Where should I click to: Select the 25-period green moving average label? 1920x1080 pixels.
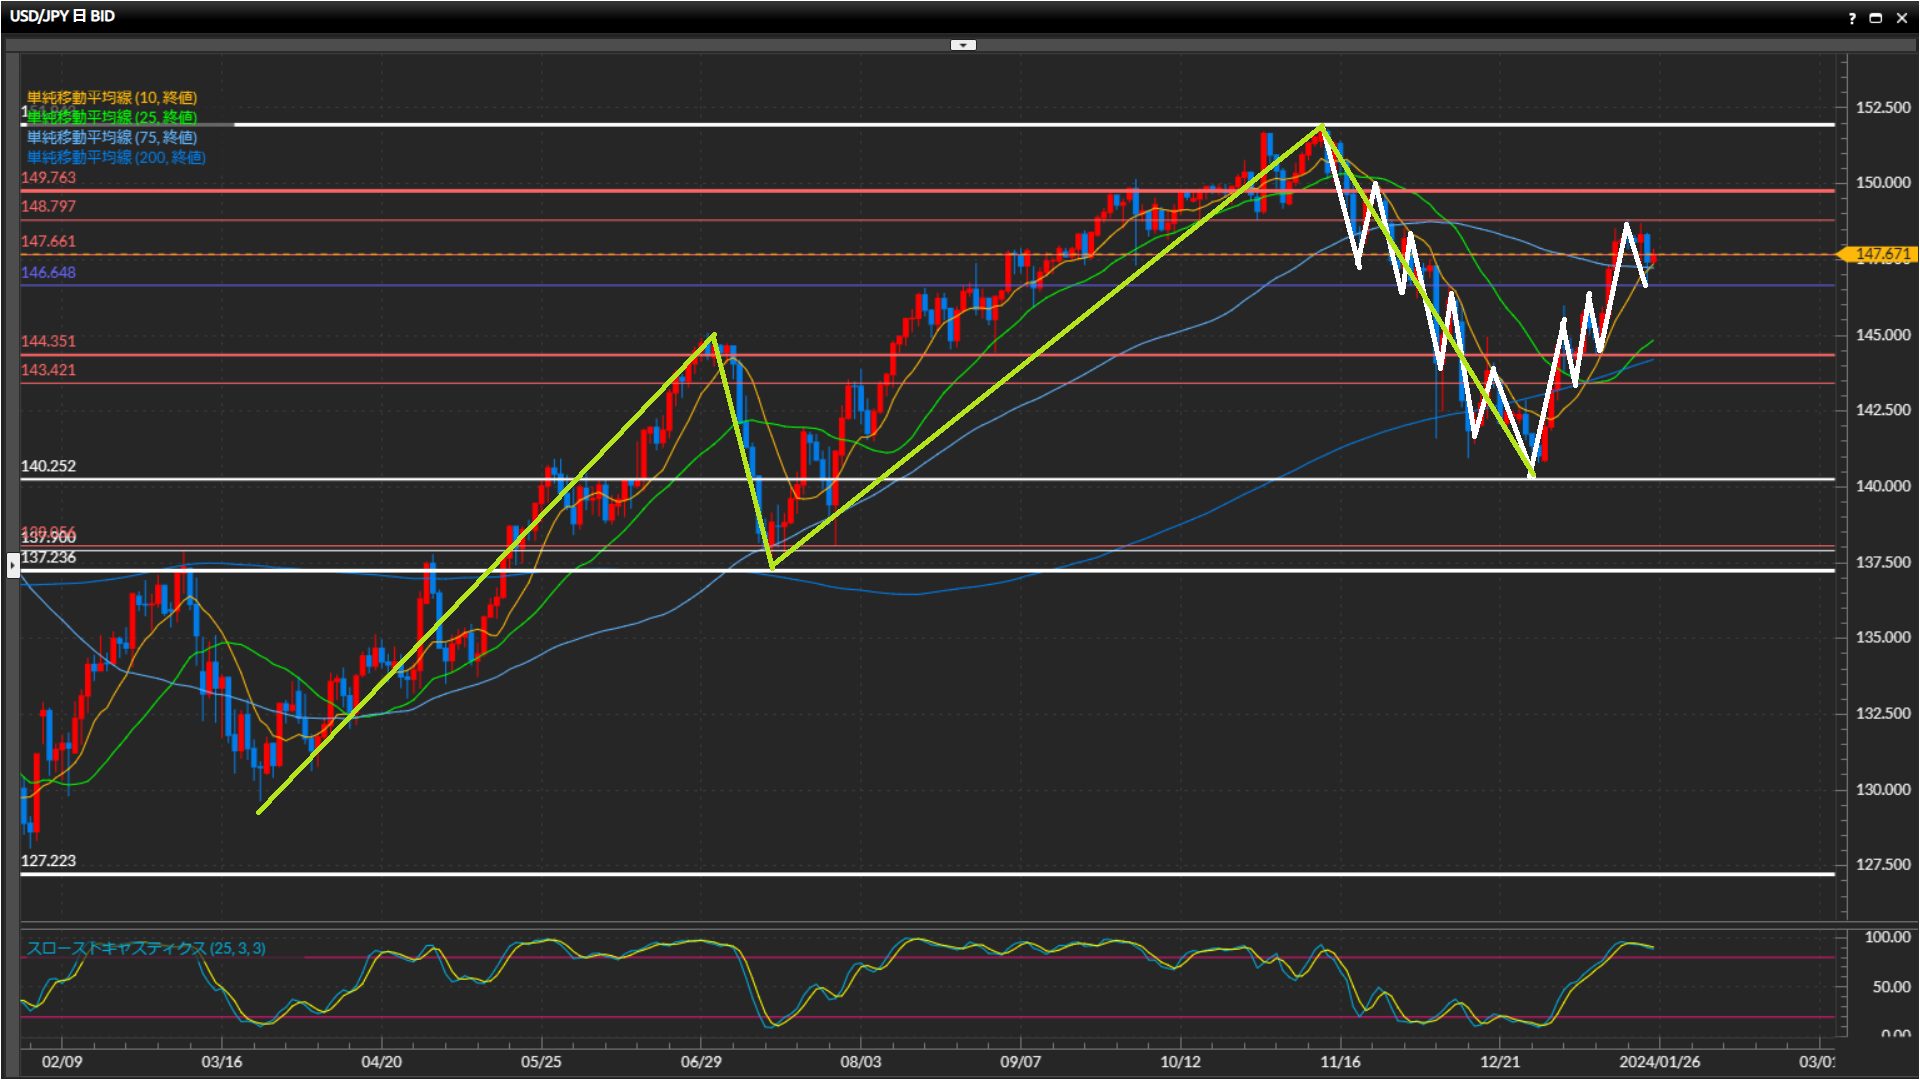112,117
